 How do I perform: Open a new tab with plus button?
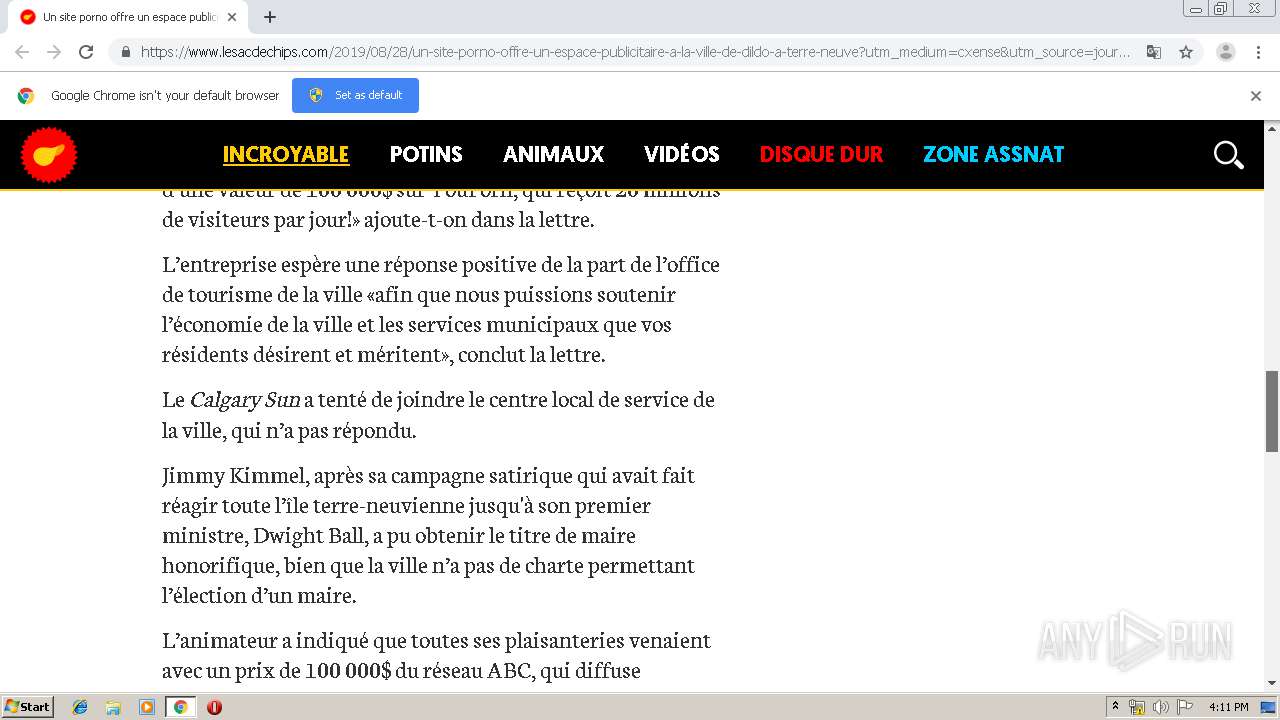pyautogui.click(x=270, y=17)
